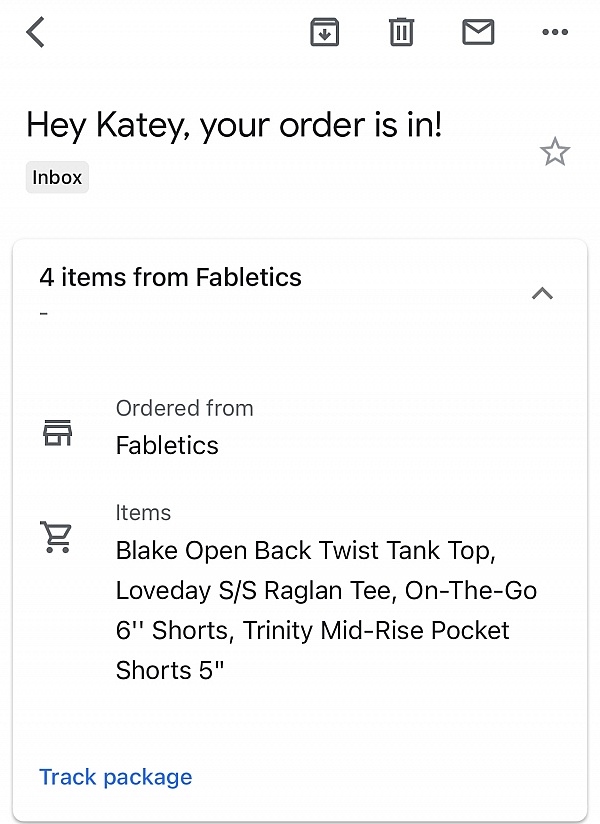
Task: Mark email as unread via envelope icon
Action: (478, 31)
